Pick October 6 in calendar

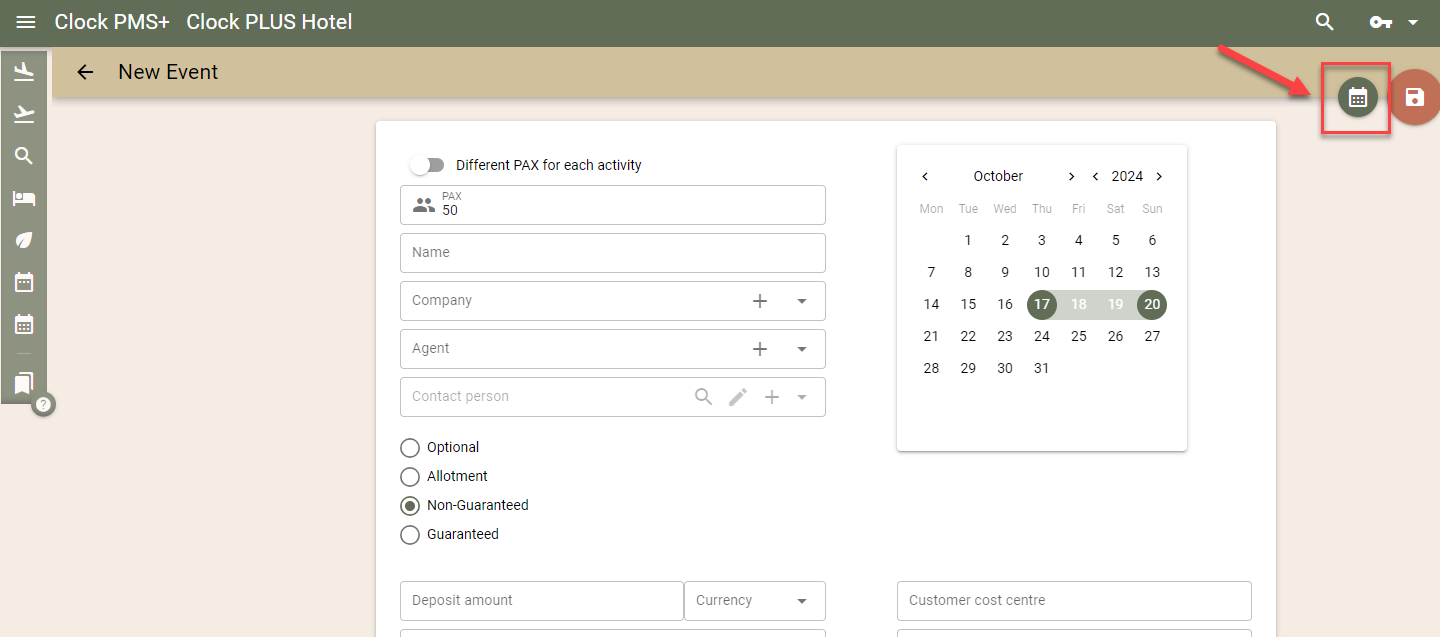coord(1152,240)
